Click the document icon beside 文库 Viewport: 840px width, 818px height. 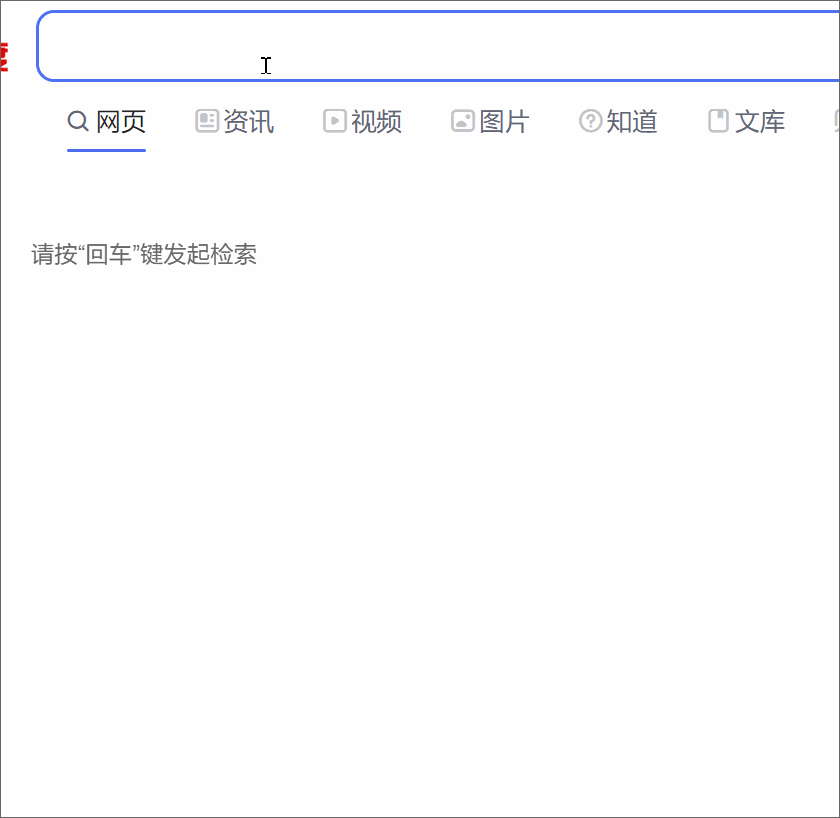coord(717,120)
